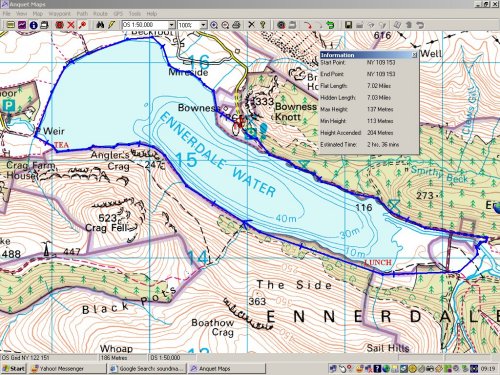Switch to Yahoo! Messenger taskbar button

(67, 369)
